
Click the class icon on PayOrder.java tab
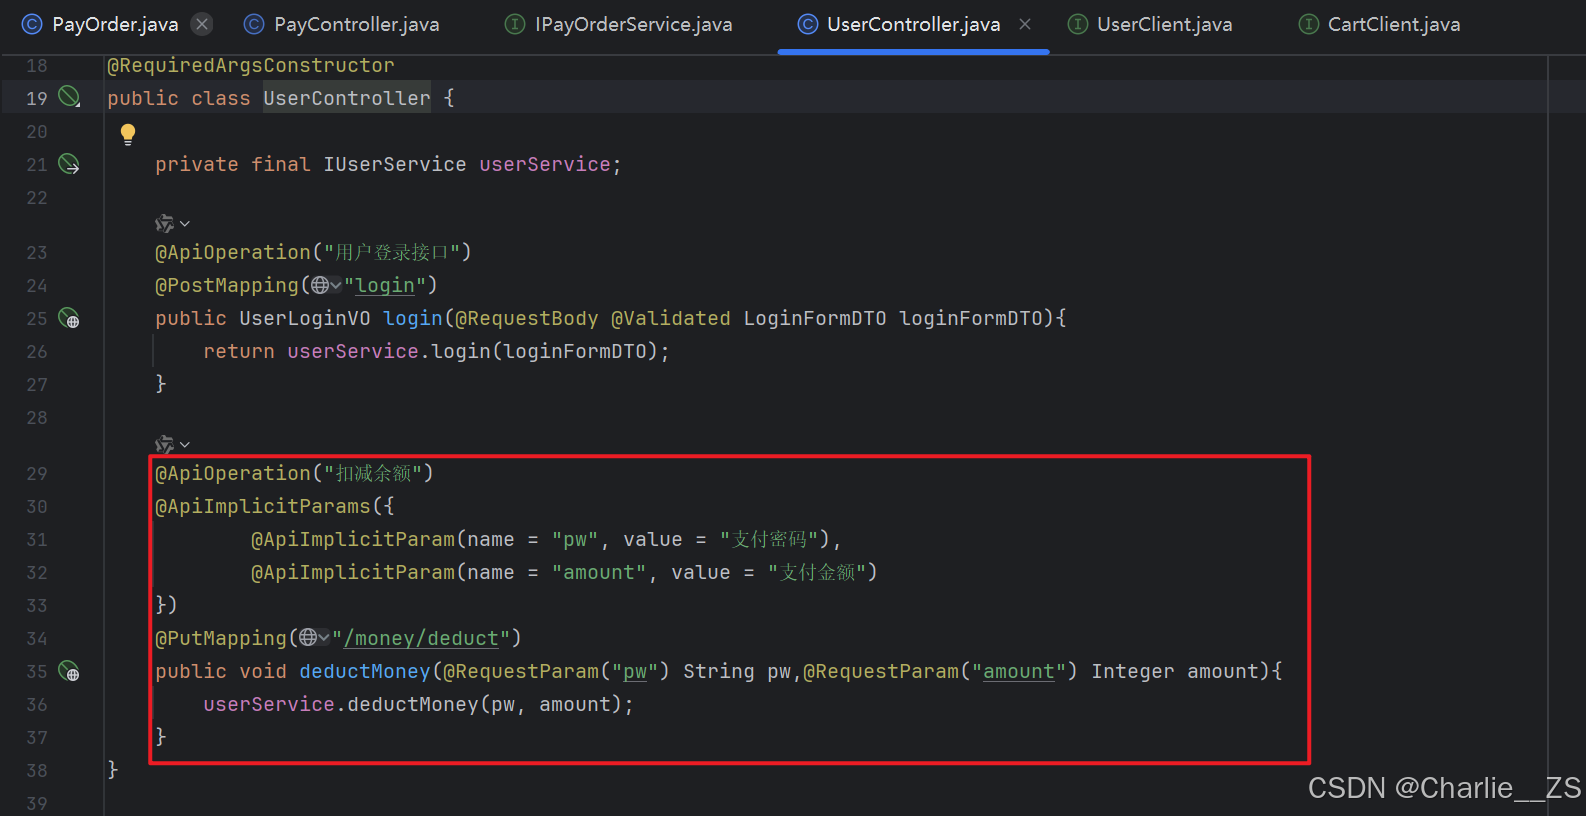32,24
